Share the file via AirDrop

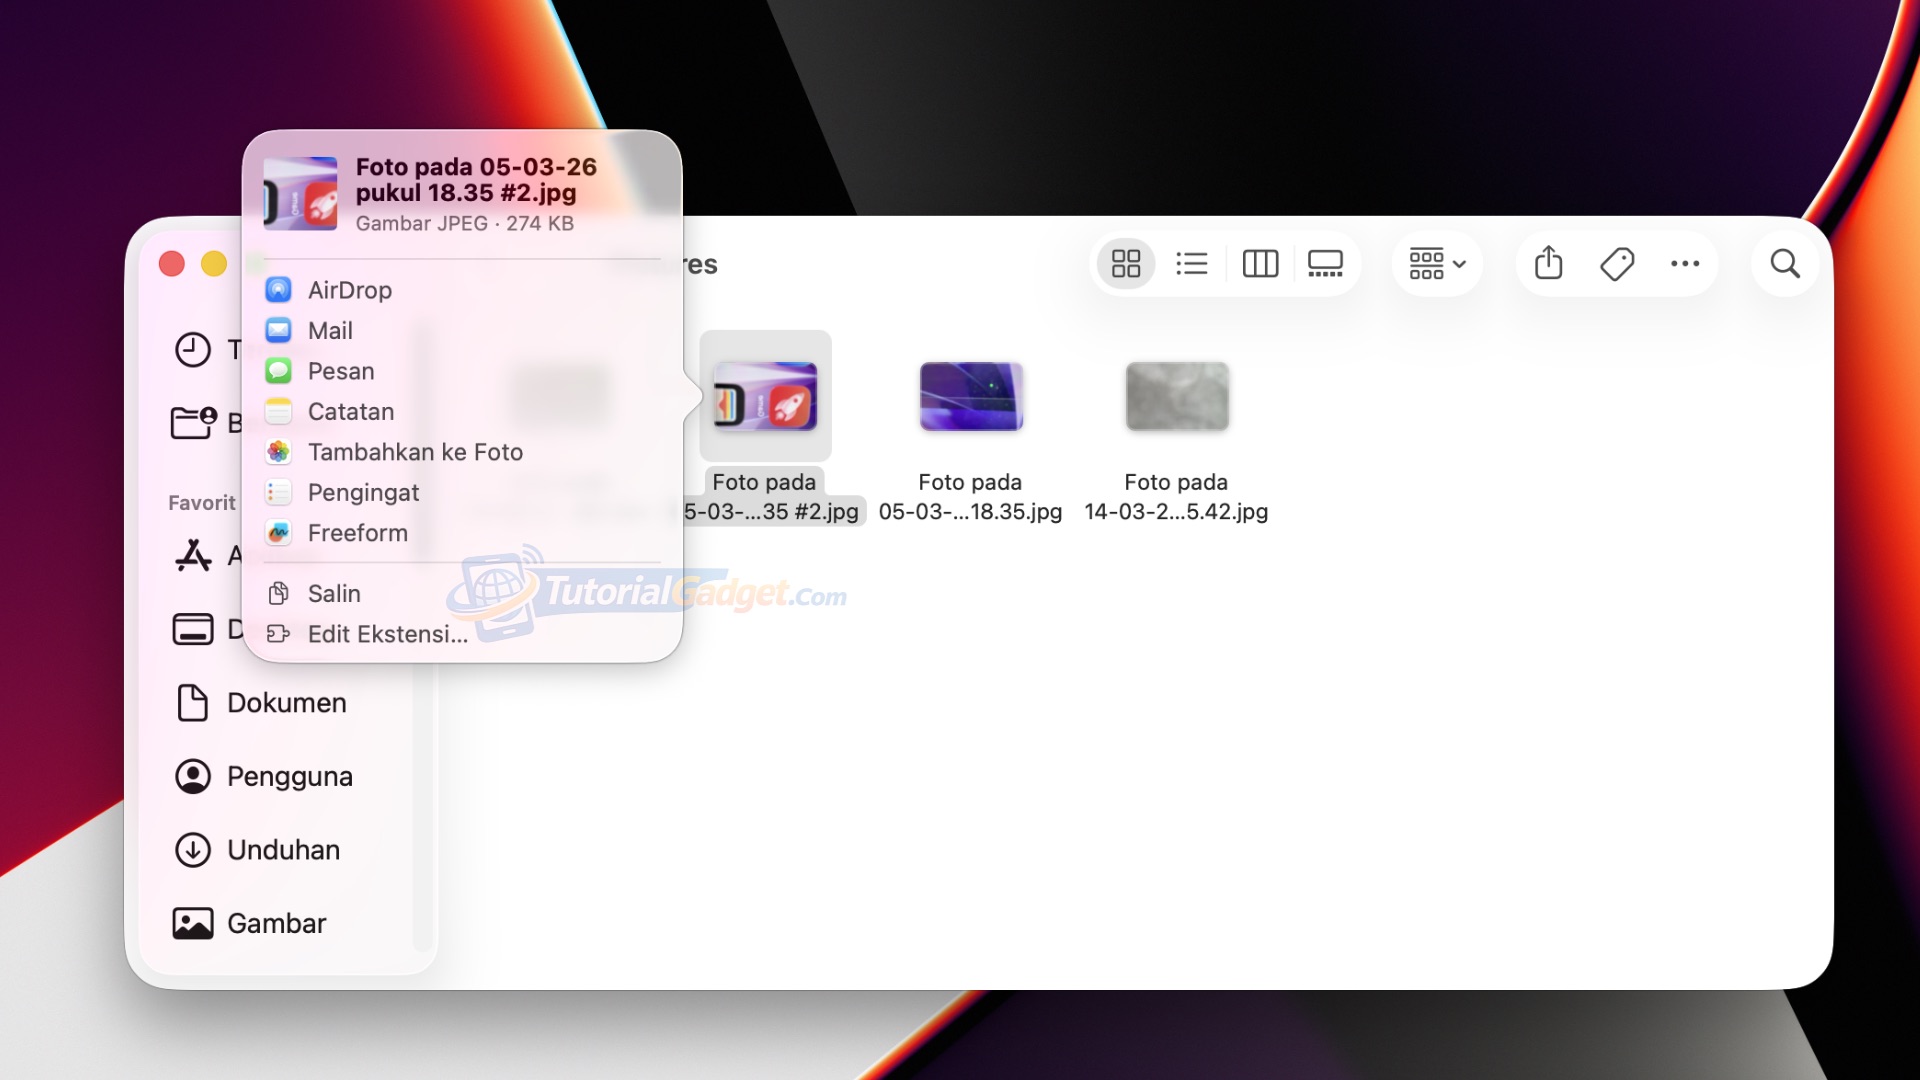[349, 290]
